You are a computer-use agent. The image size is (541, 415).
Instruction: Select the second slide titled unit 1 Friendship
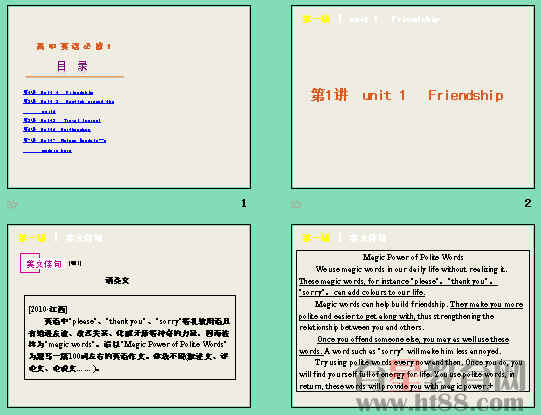point(413,97)
